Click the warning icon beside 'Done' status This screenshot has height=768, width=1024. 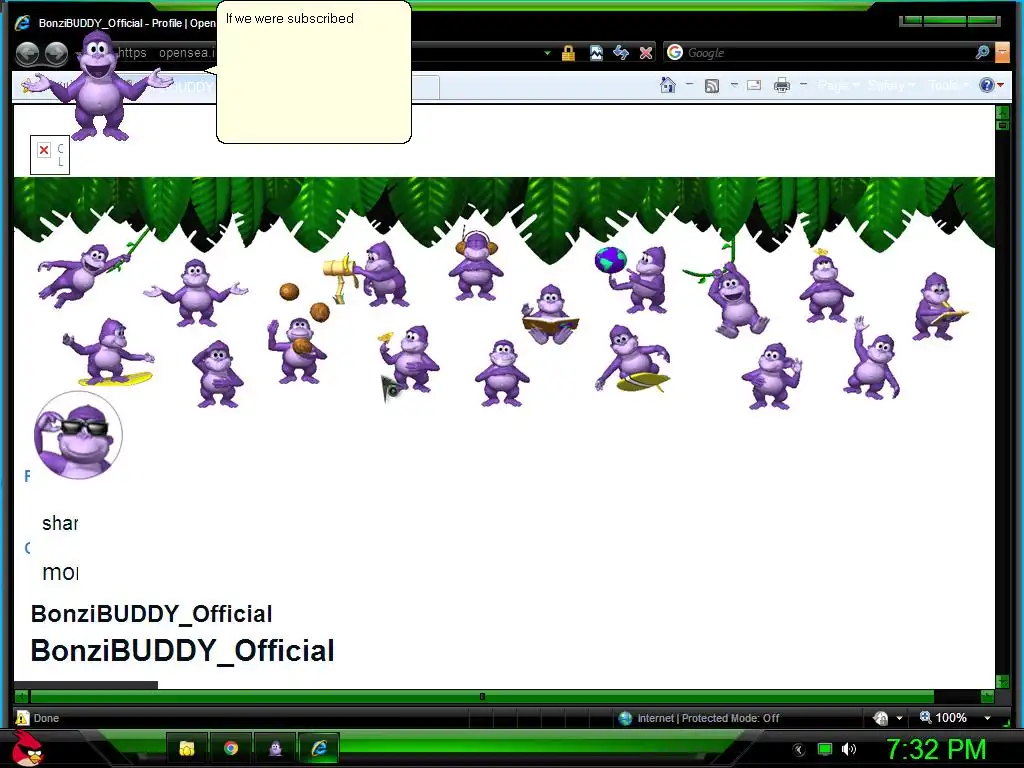(22, 718)
